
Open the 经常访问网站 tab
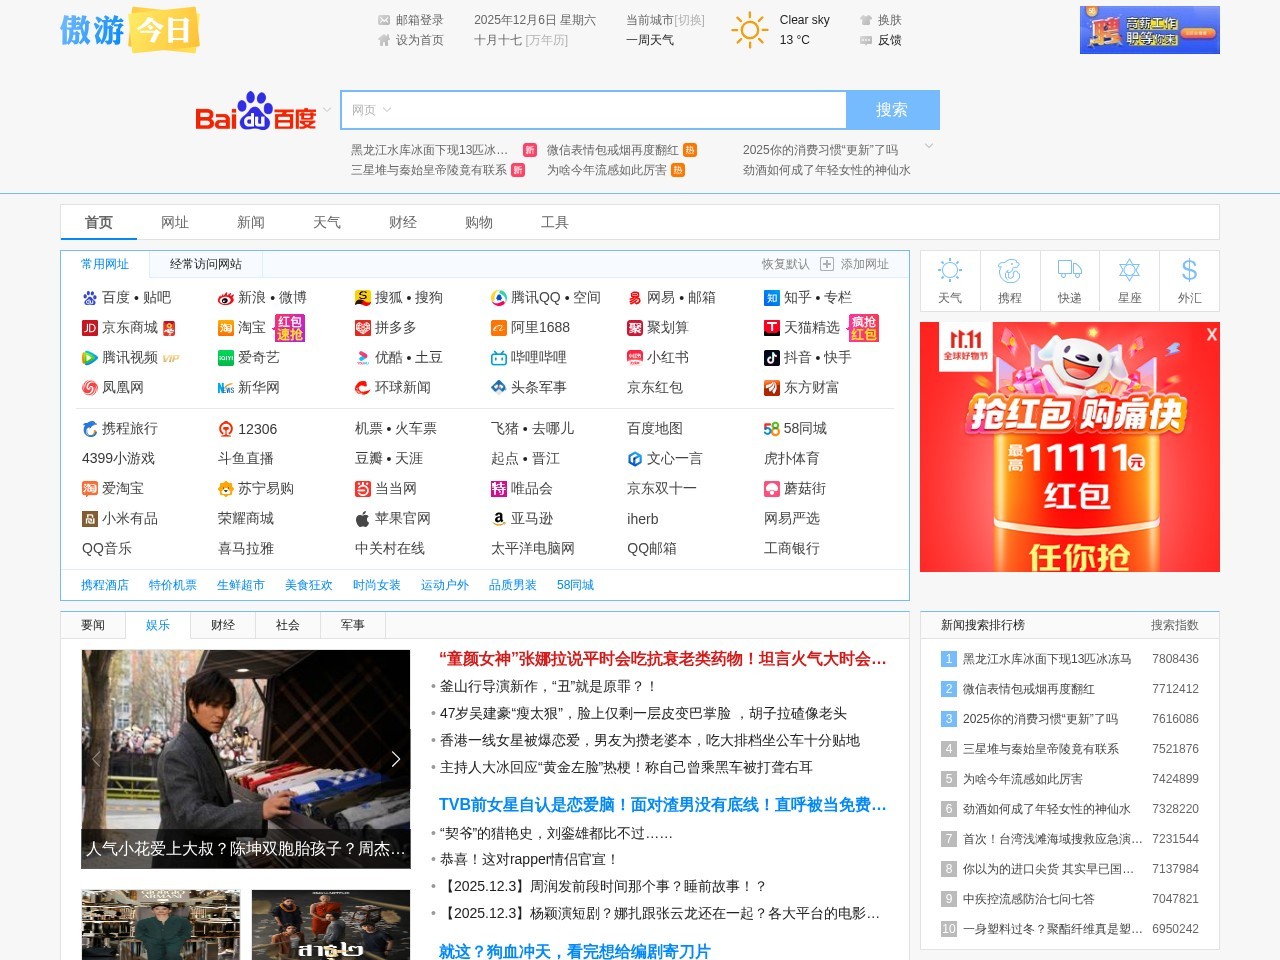(x=206, y=264)
